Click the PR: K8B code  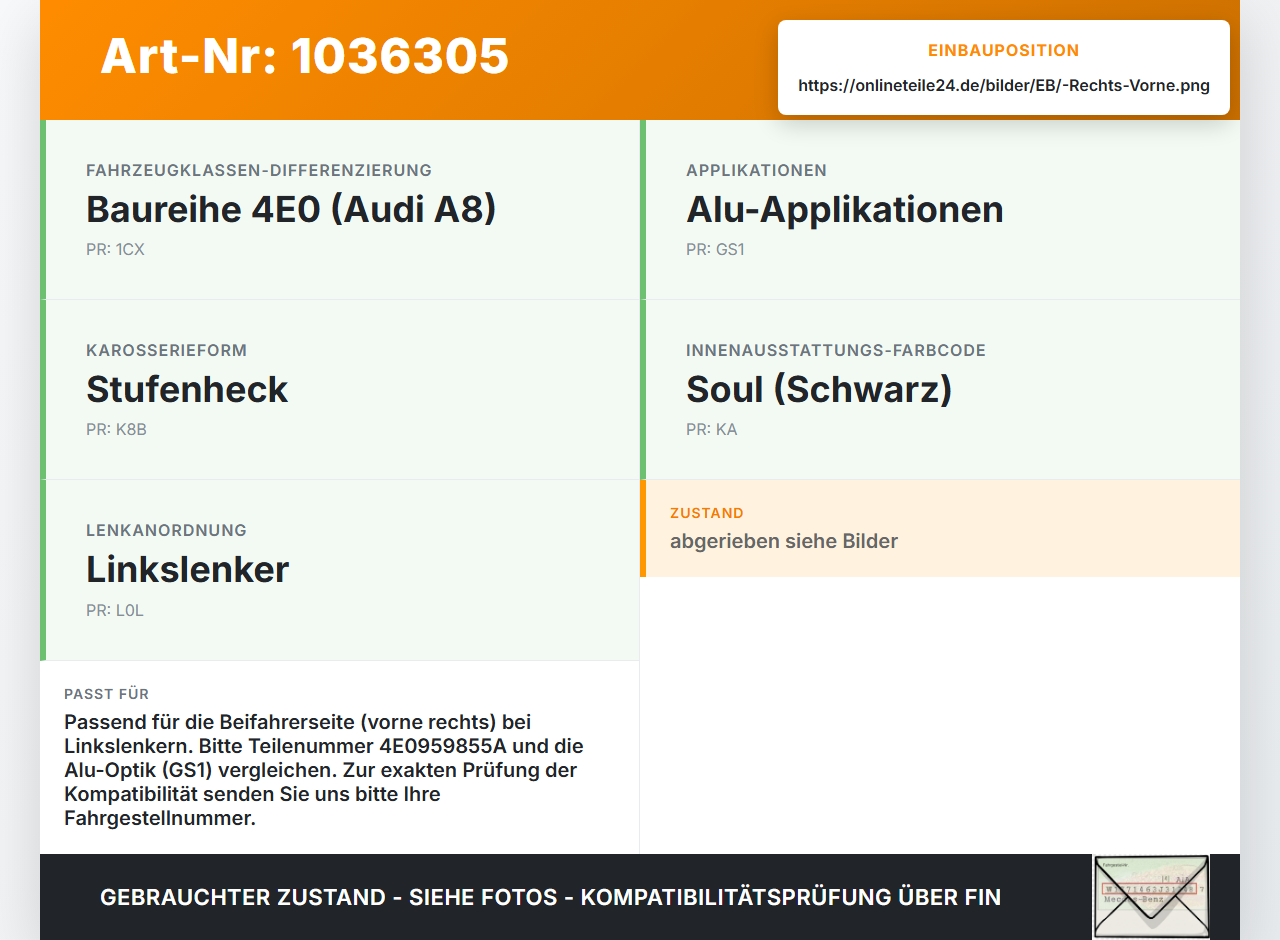(x=116, y=429)
